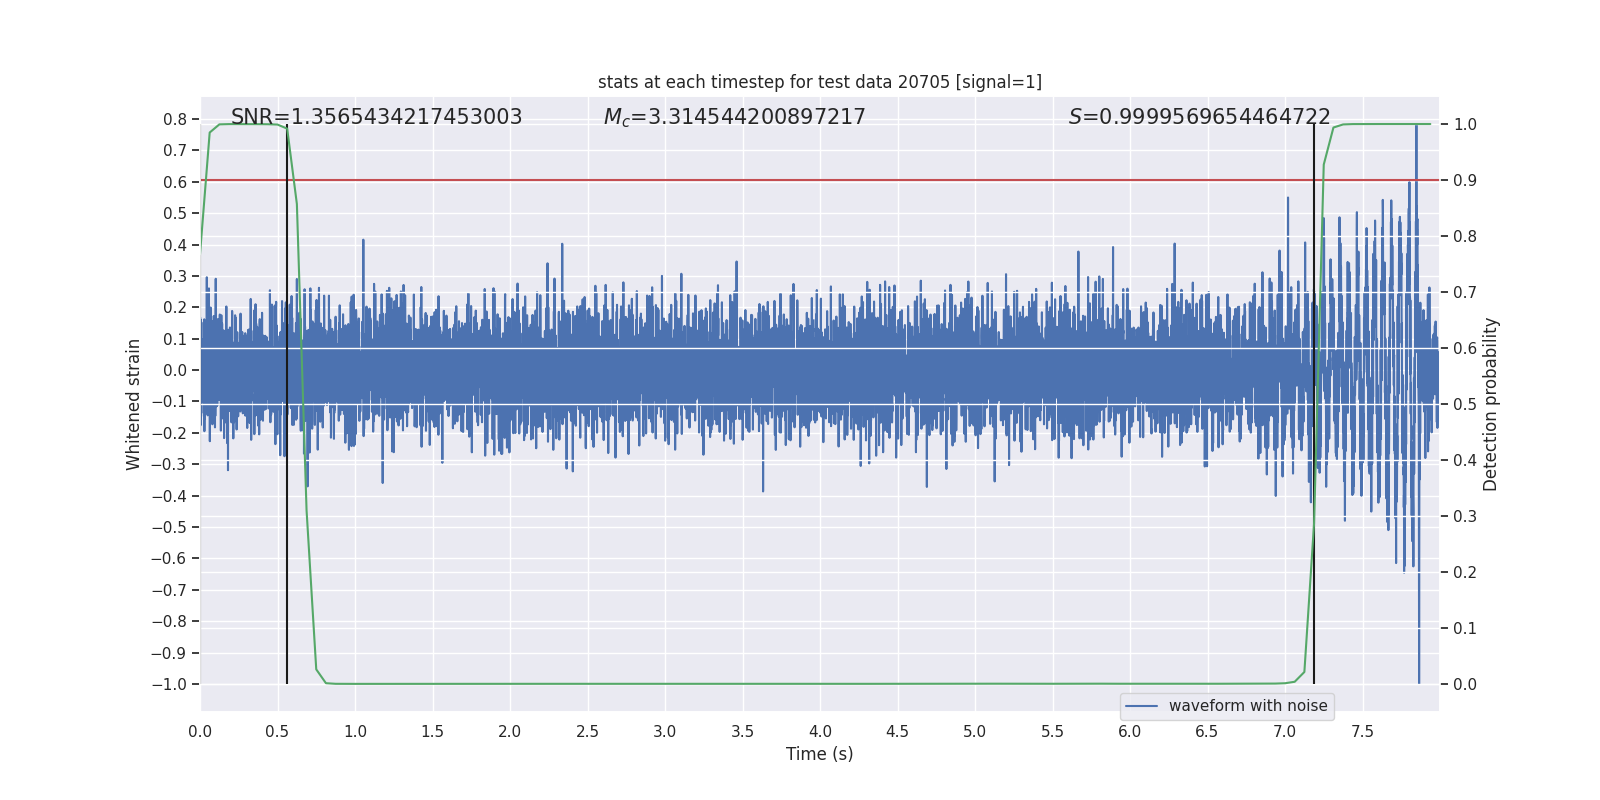Click the S score annotation
Screen dimensions: 1600x800
tap(1199, 117)
